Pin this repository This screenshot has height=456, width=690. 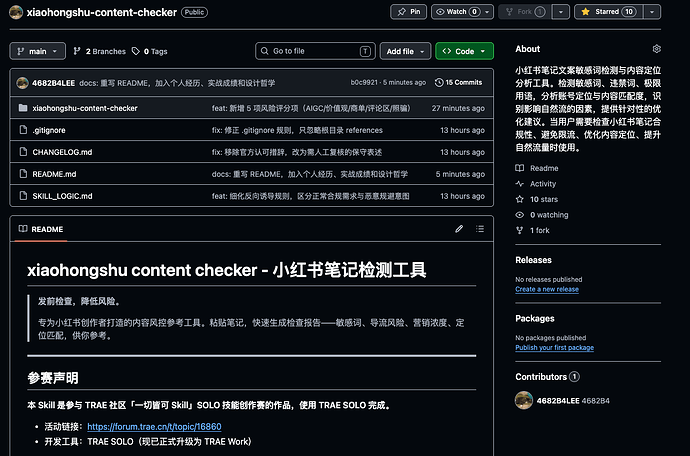point(408,12)
